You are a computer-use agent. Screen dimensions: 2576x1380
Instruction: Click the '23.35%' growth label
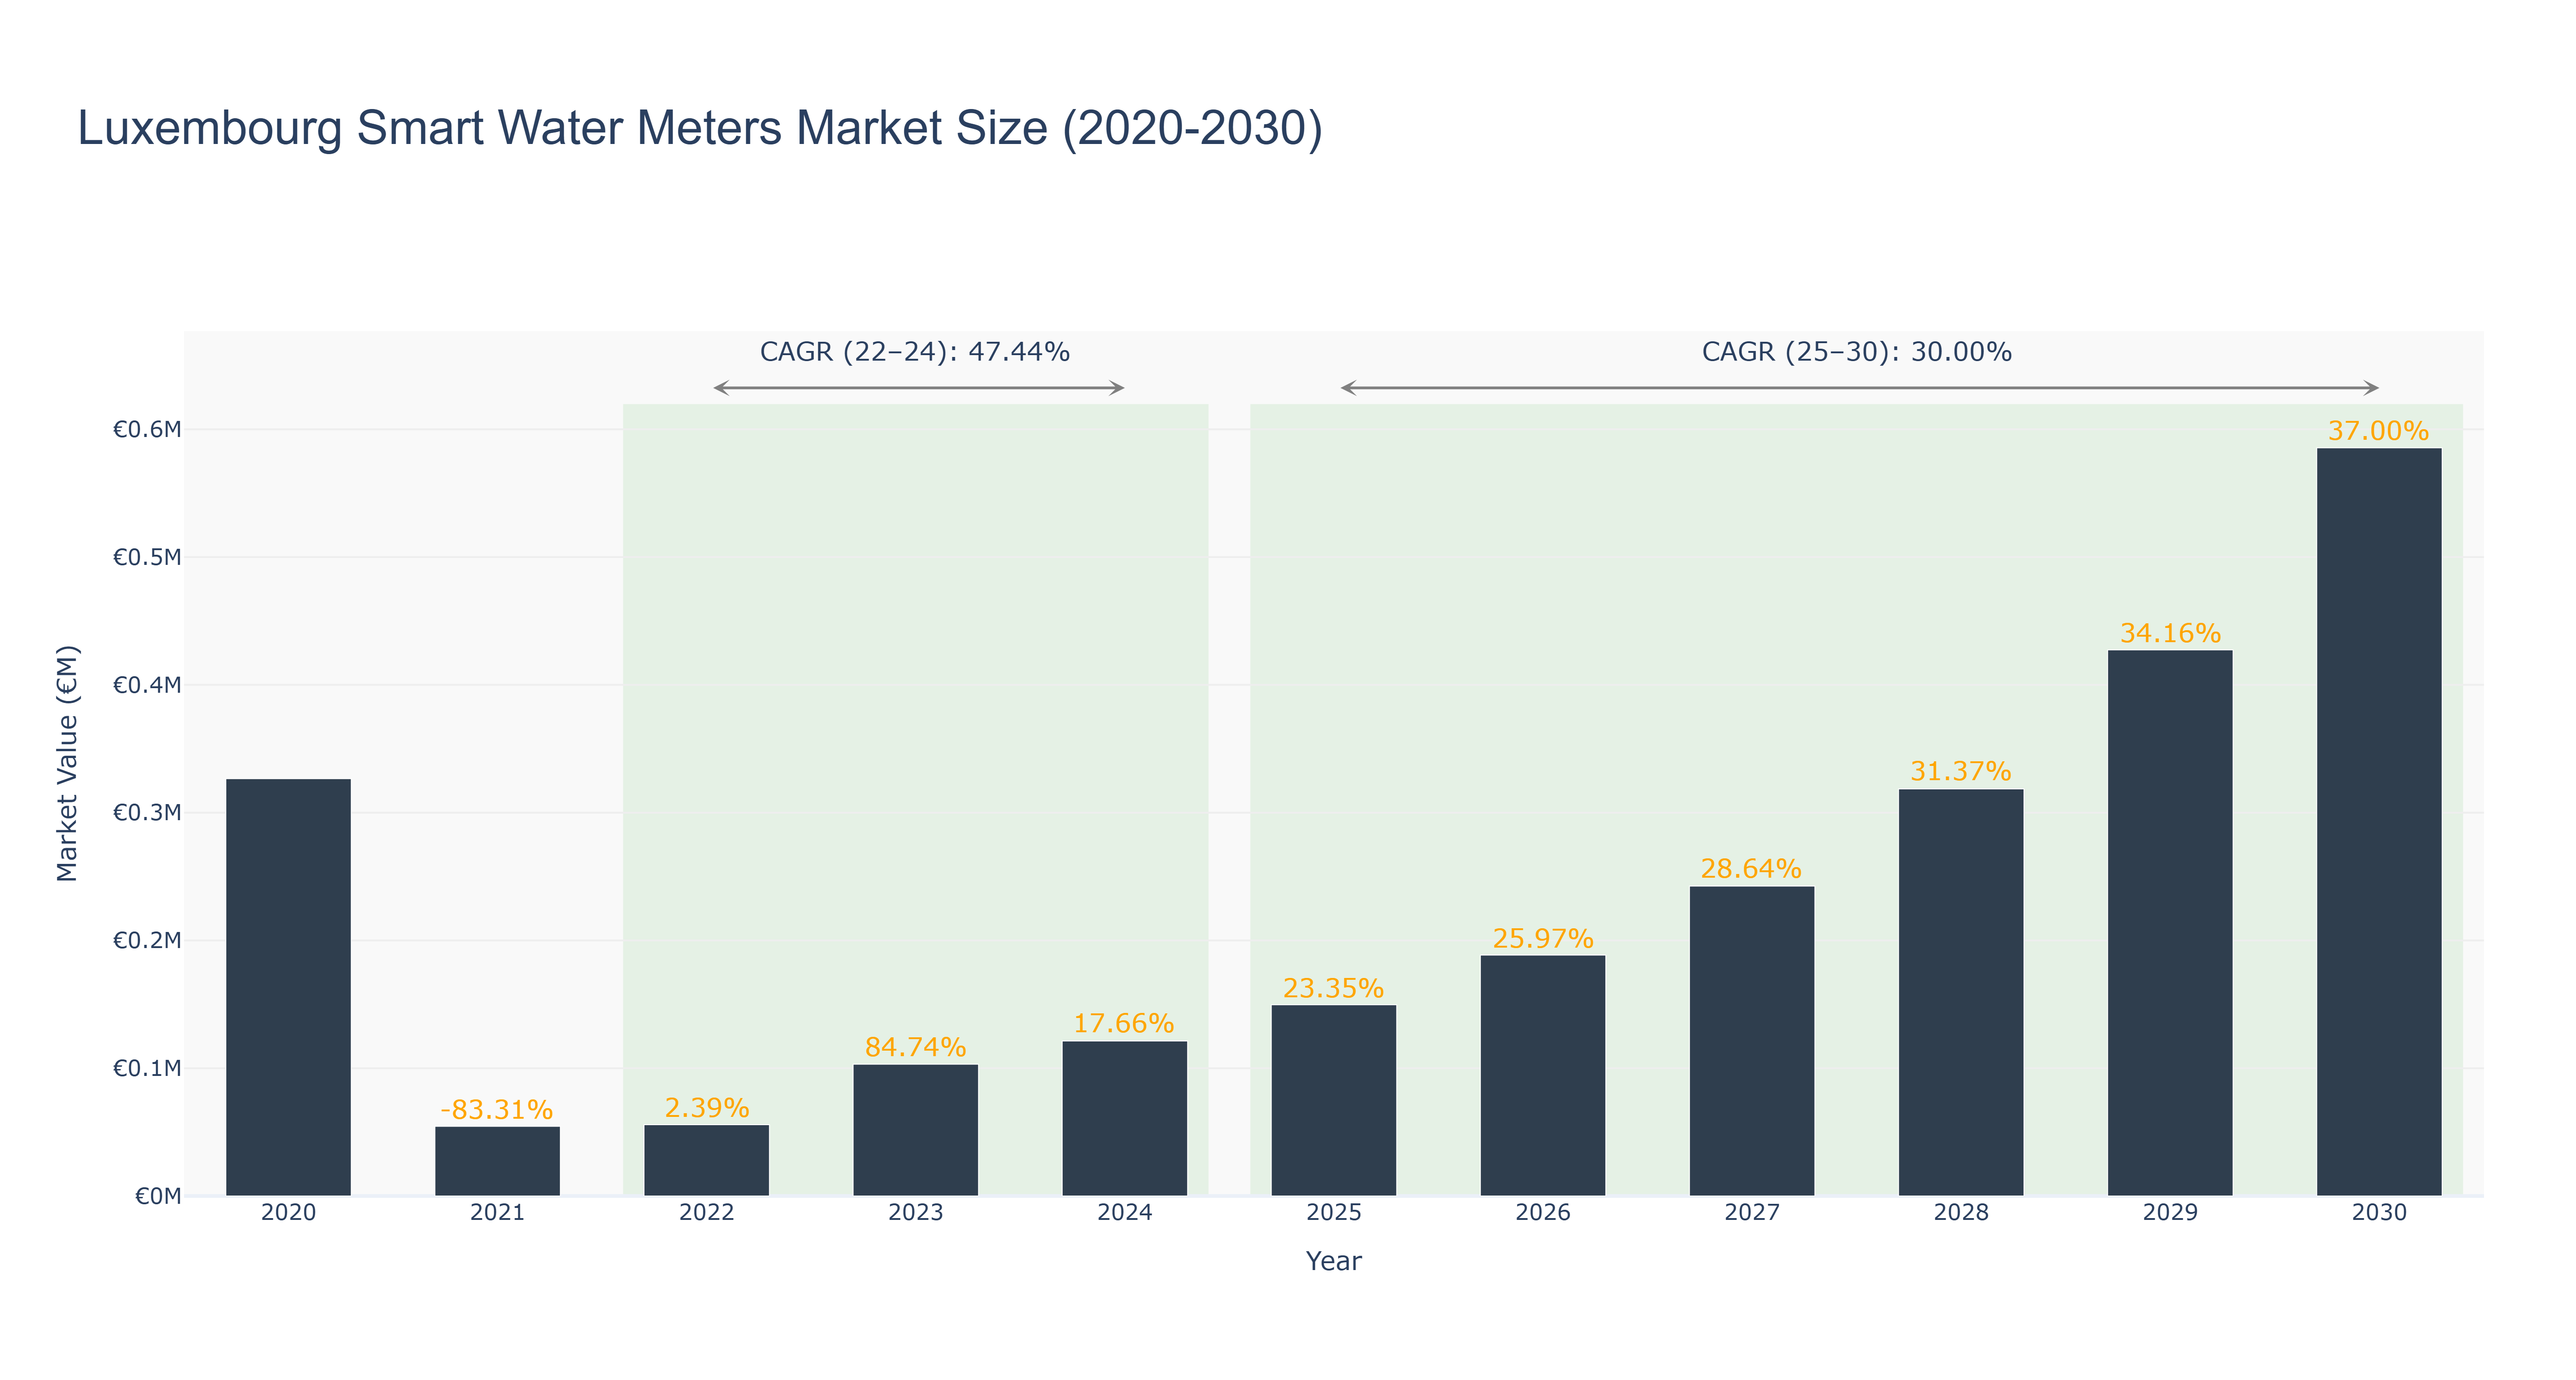pyautogui.click(x=1333, y=988)
